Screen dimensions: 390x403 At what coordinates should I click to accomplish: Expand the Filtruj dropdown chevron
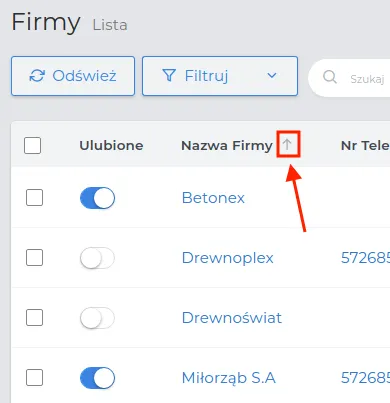point(272,76)
